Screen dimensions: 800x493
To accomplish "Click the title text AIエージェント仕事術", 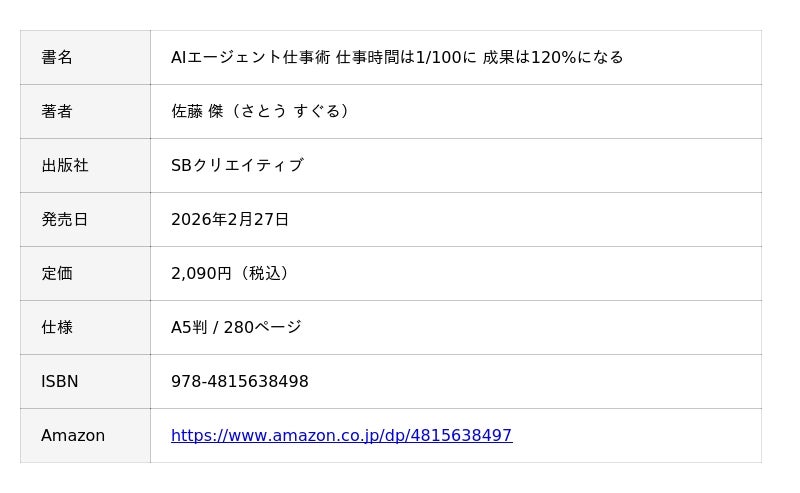I will (250, 58).
